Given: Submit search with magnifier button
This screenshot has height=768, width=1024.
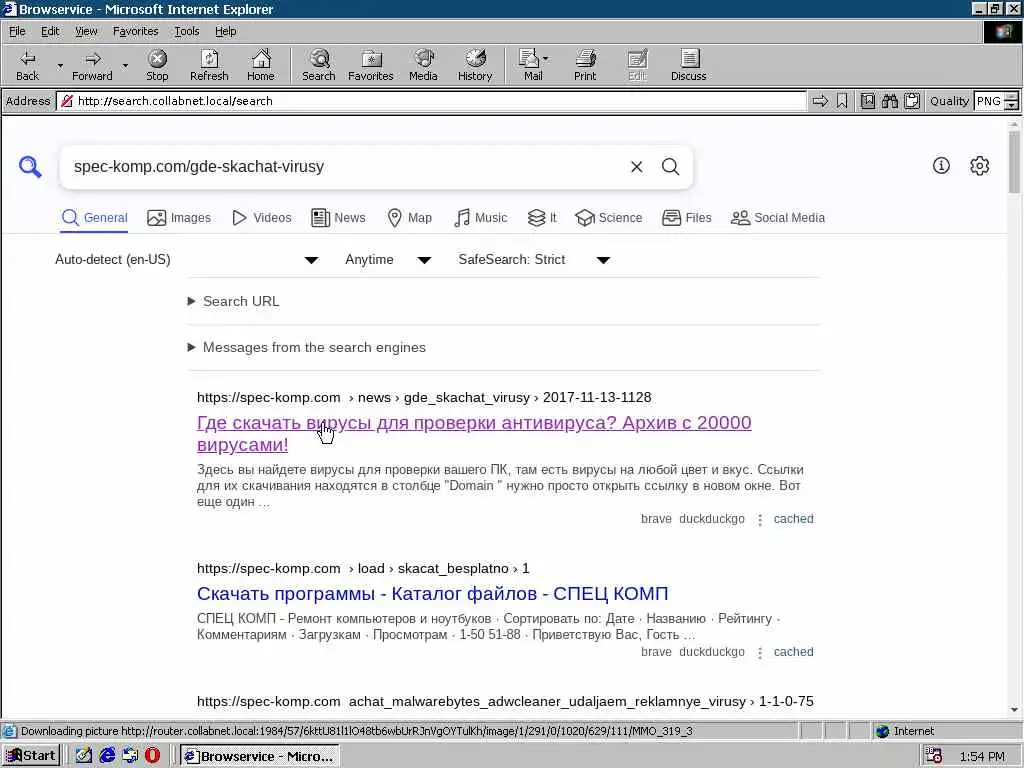Looking at the screenshot, I should 671,167.
